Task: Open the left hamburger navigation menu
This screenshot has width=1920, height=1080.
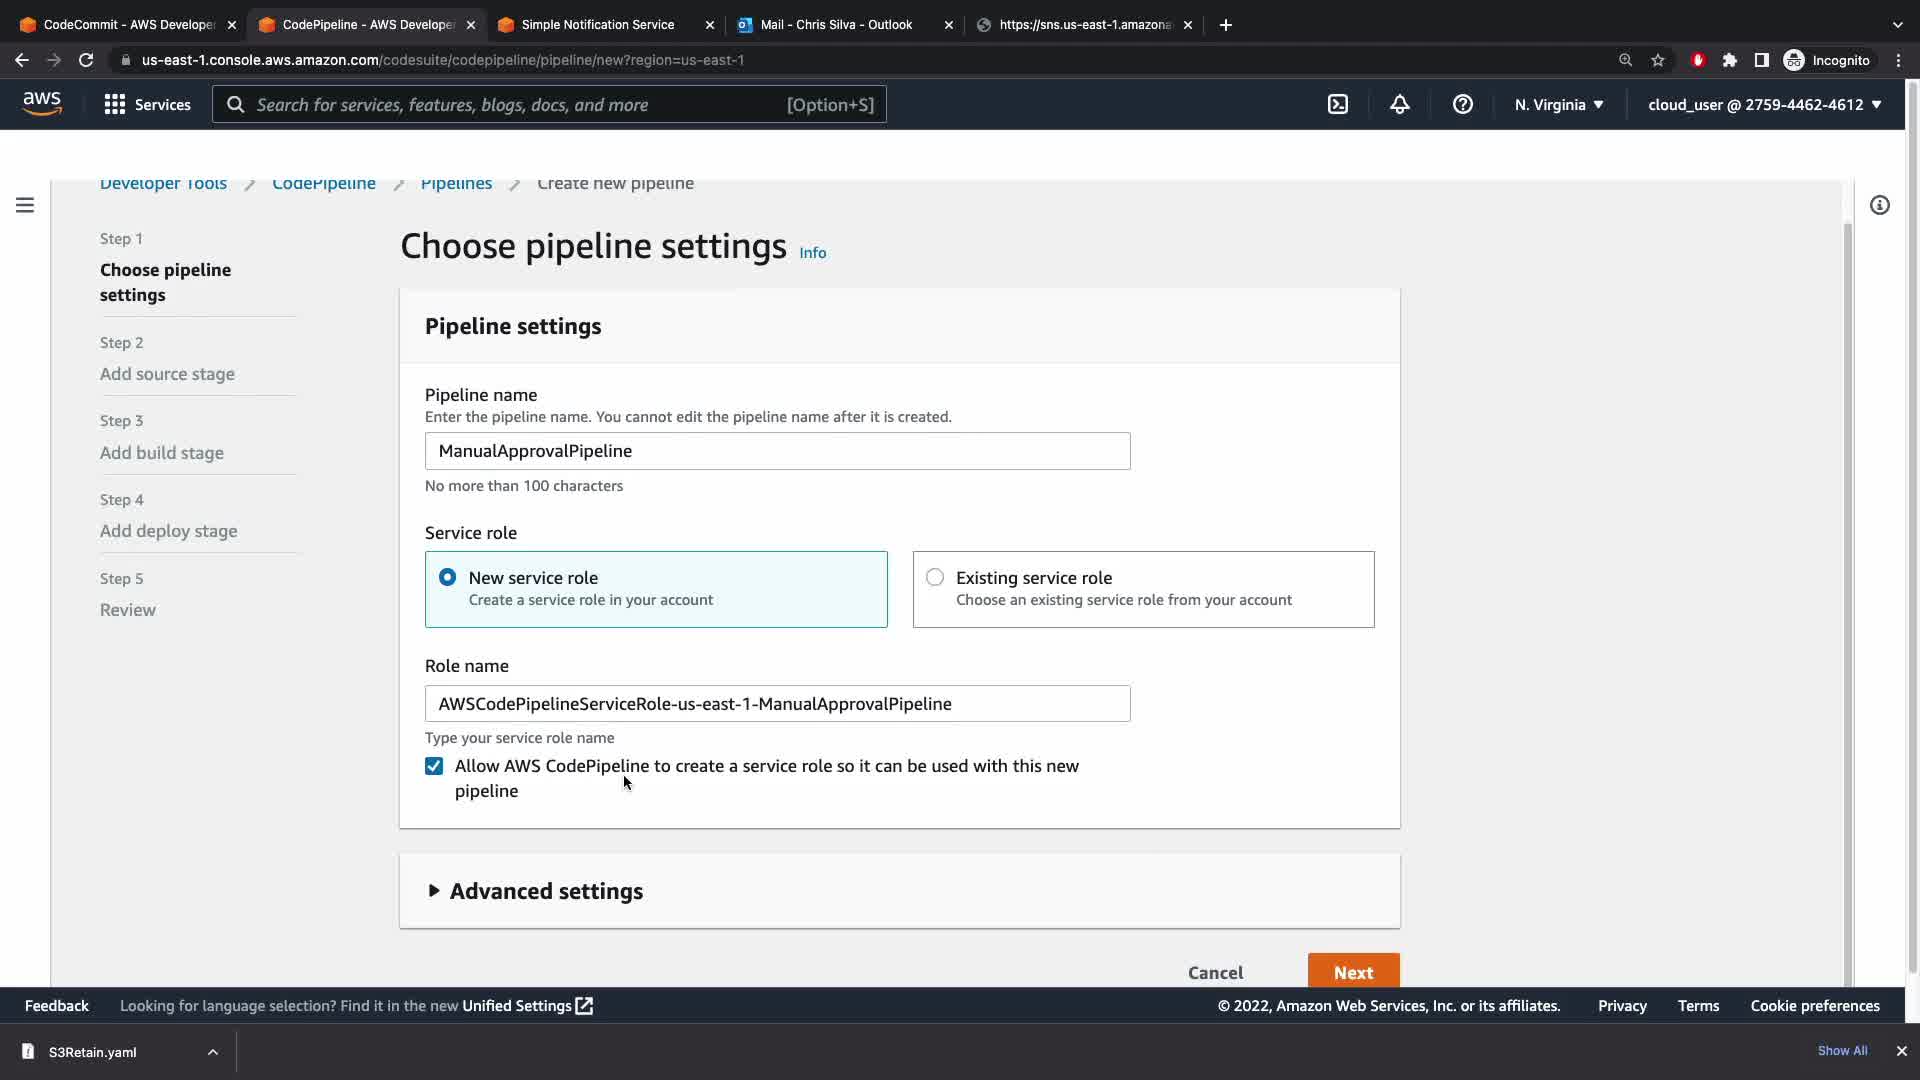Action: pos(25,205)
